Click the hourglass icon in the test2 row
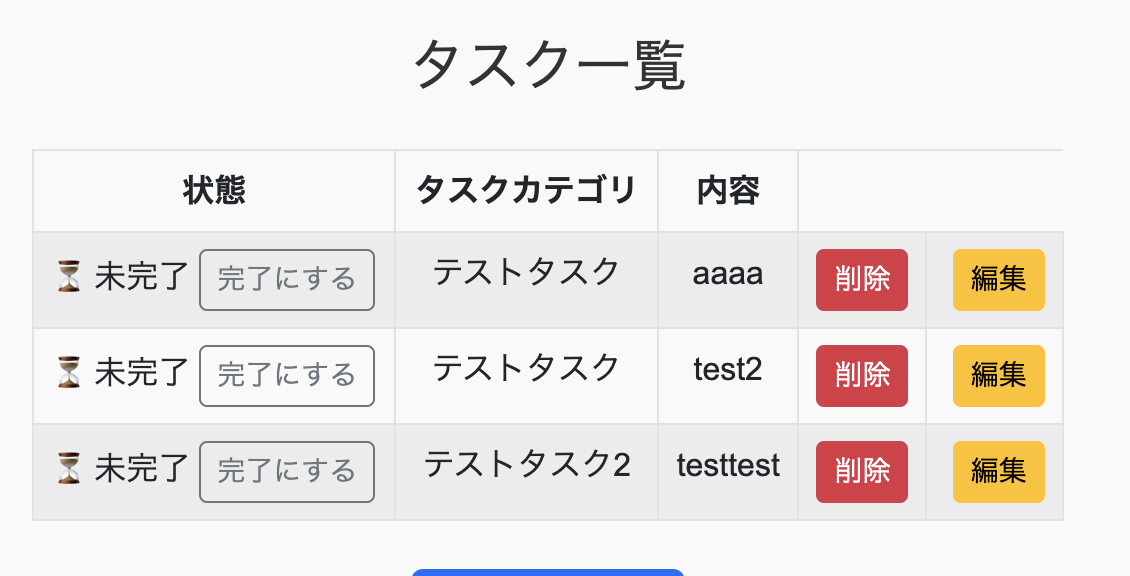 pyautogui.click(x=69, y=373)
